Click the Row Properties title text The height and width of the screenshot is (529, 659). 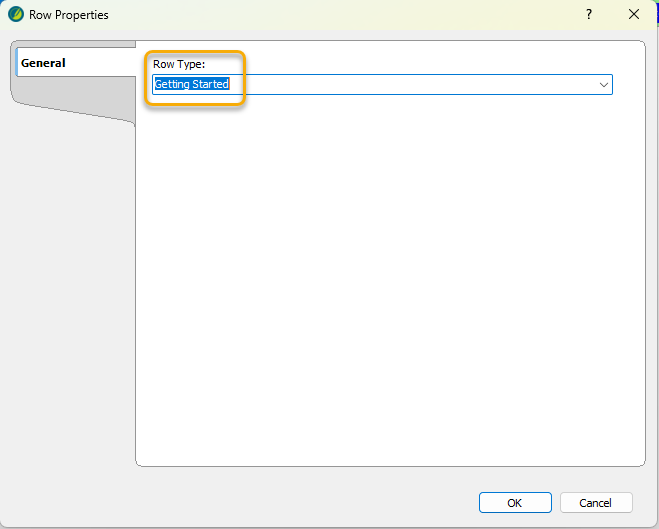pyautogui.click(x=69, y=15)
